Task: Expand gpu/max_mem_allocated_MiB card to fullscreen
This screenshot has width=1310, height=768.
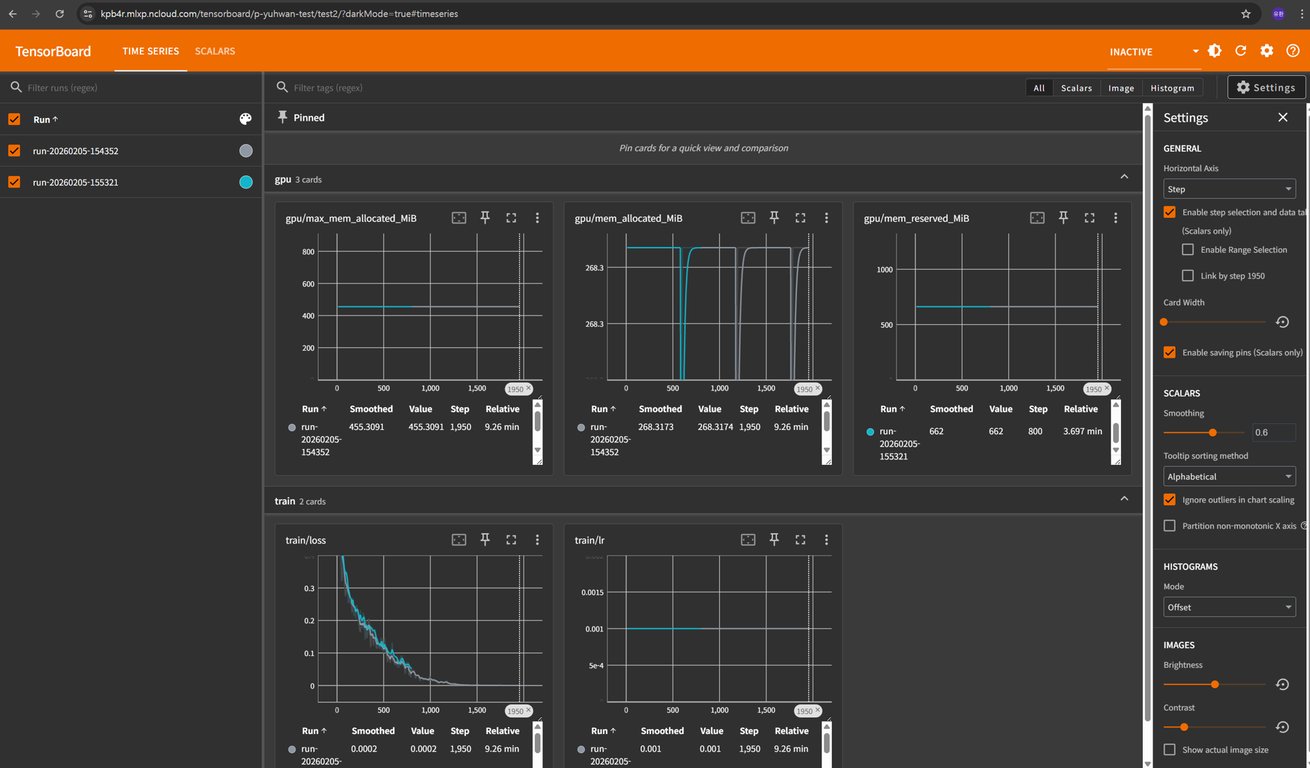Action: 511,218
